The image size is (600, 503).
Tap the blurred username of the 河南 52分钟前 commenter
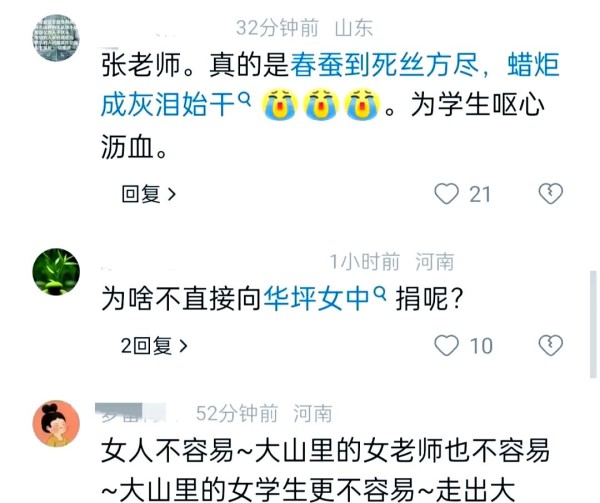pos(130,413)
